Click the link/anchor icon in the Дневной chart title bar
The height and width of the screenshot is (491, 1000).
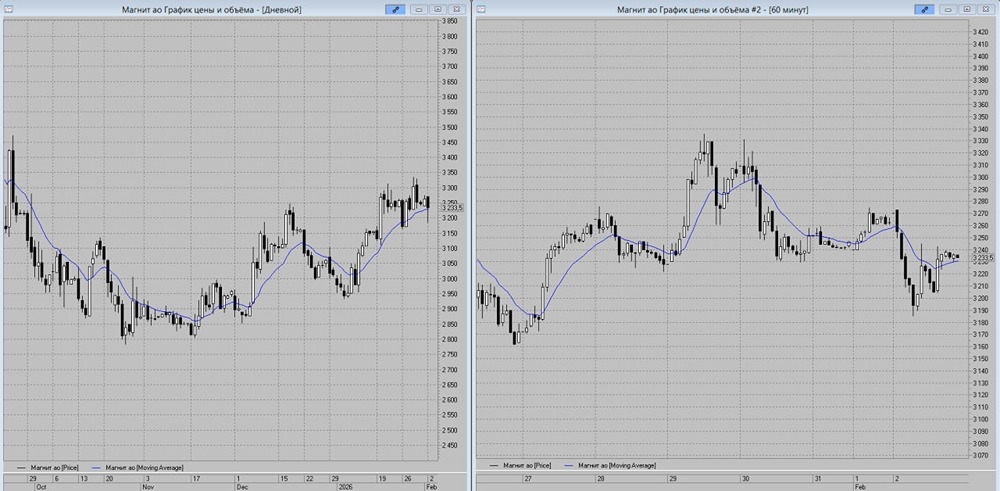click(x=395, y=10)
